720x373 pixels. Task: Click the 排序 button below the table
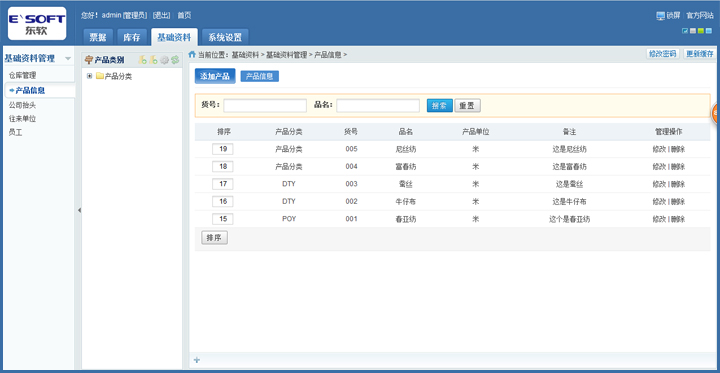click(x=214, y=238)
